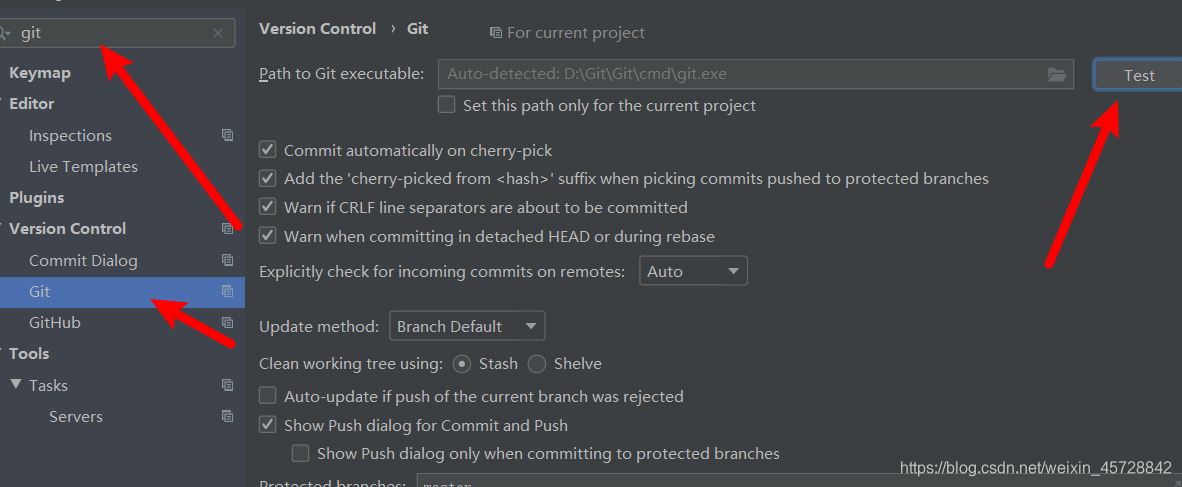The width and height of the screenshot is (1182, 487).
Task: Click the folder browse icon for Git path
Action: click(1056, 74)
